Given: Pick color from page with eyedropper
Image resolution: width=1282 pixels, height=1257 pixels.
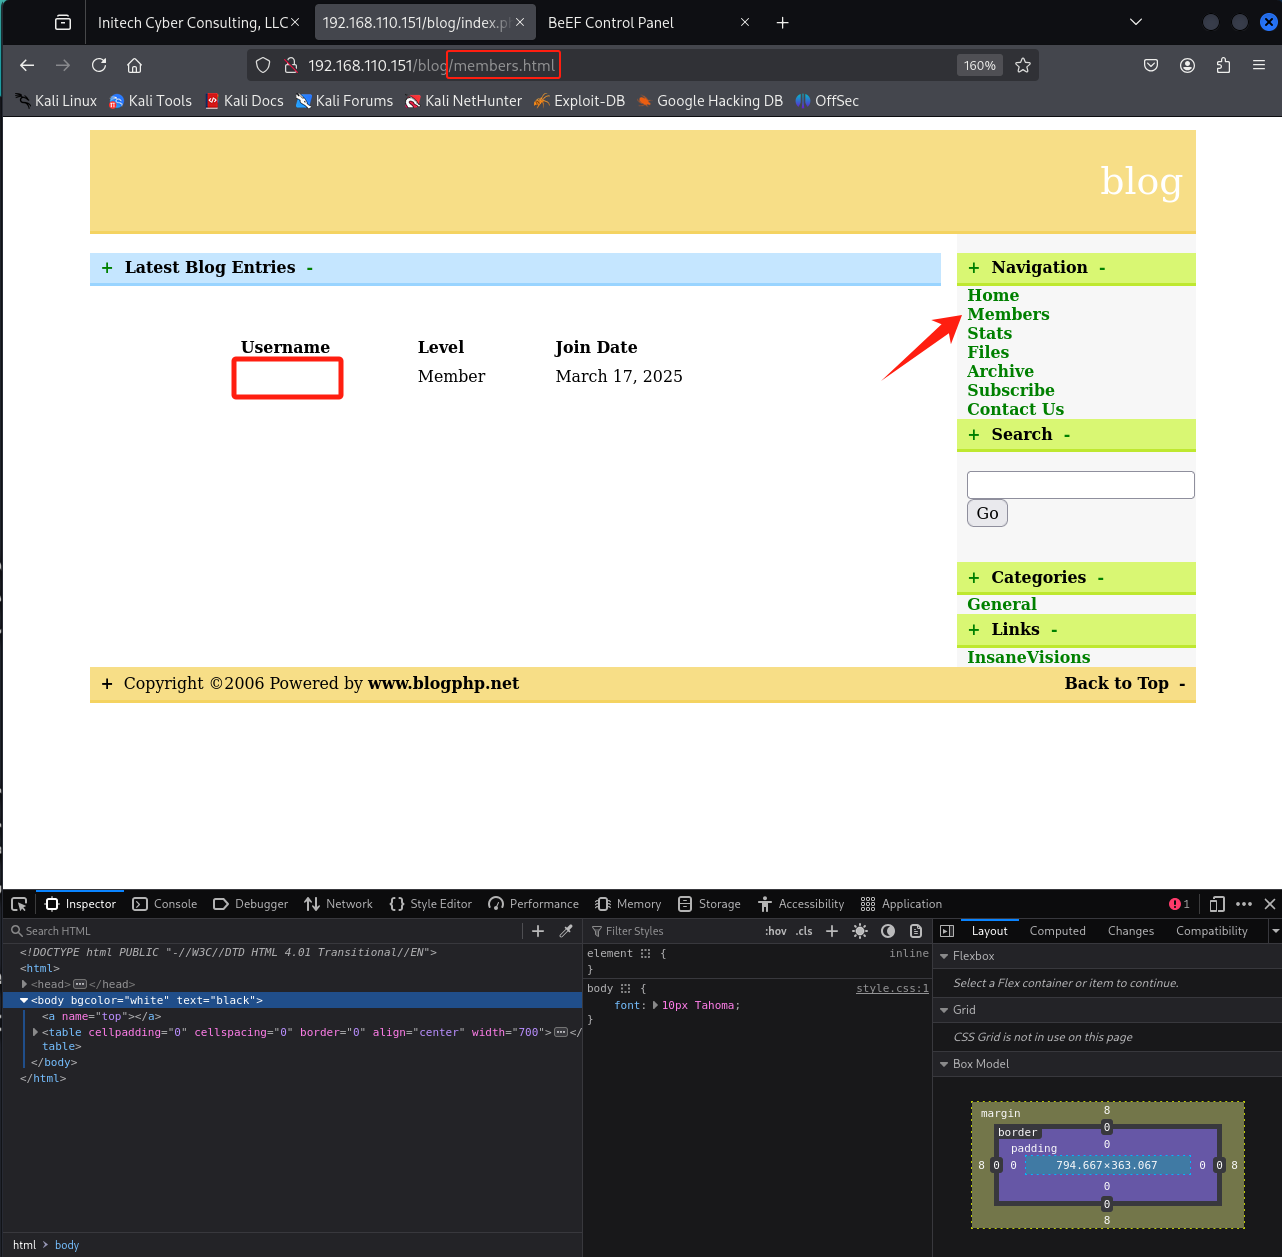Looking at the screenshot, I should (x=566, y=931).
